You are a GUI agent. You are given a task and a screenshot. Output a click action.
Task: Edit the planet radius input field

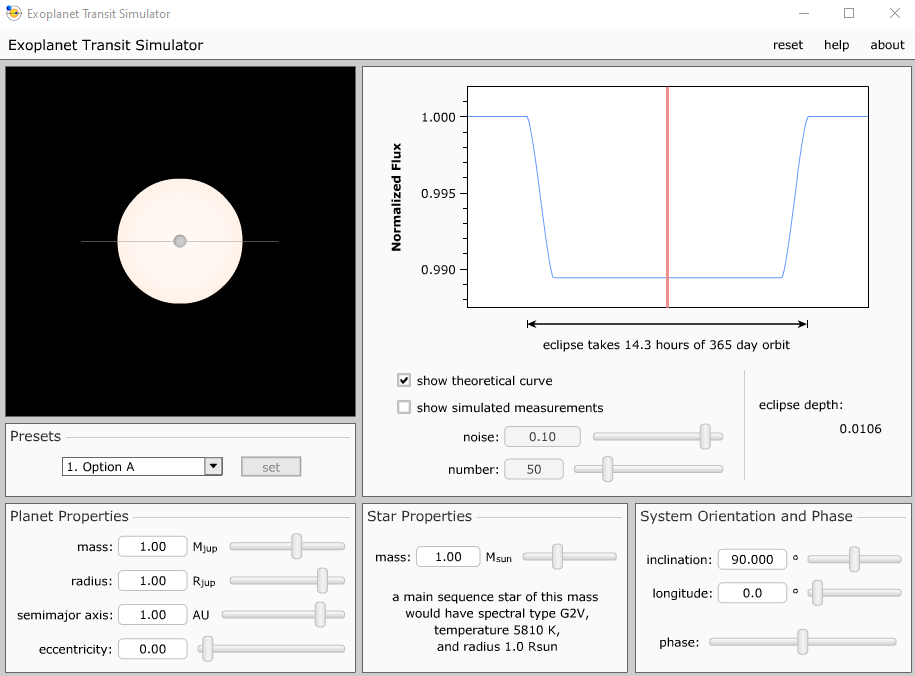pos(152,580)
